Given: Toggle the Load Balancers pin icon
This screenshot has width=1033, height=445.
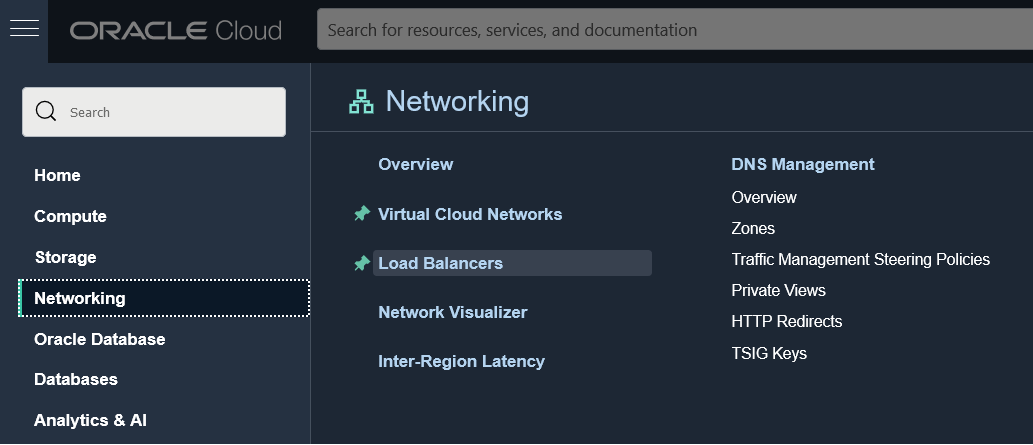Looking at the screenshot, I should point(362,263).
